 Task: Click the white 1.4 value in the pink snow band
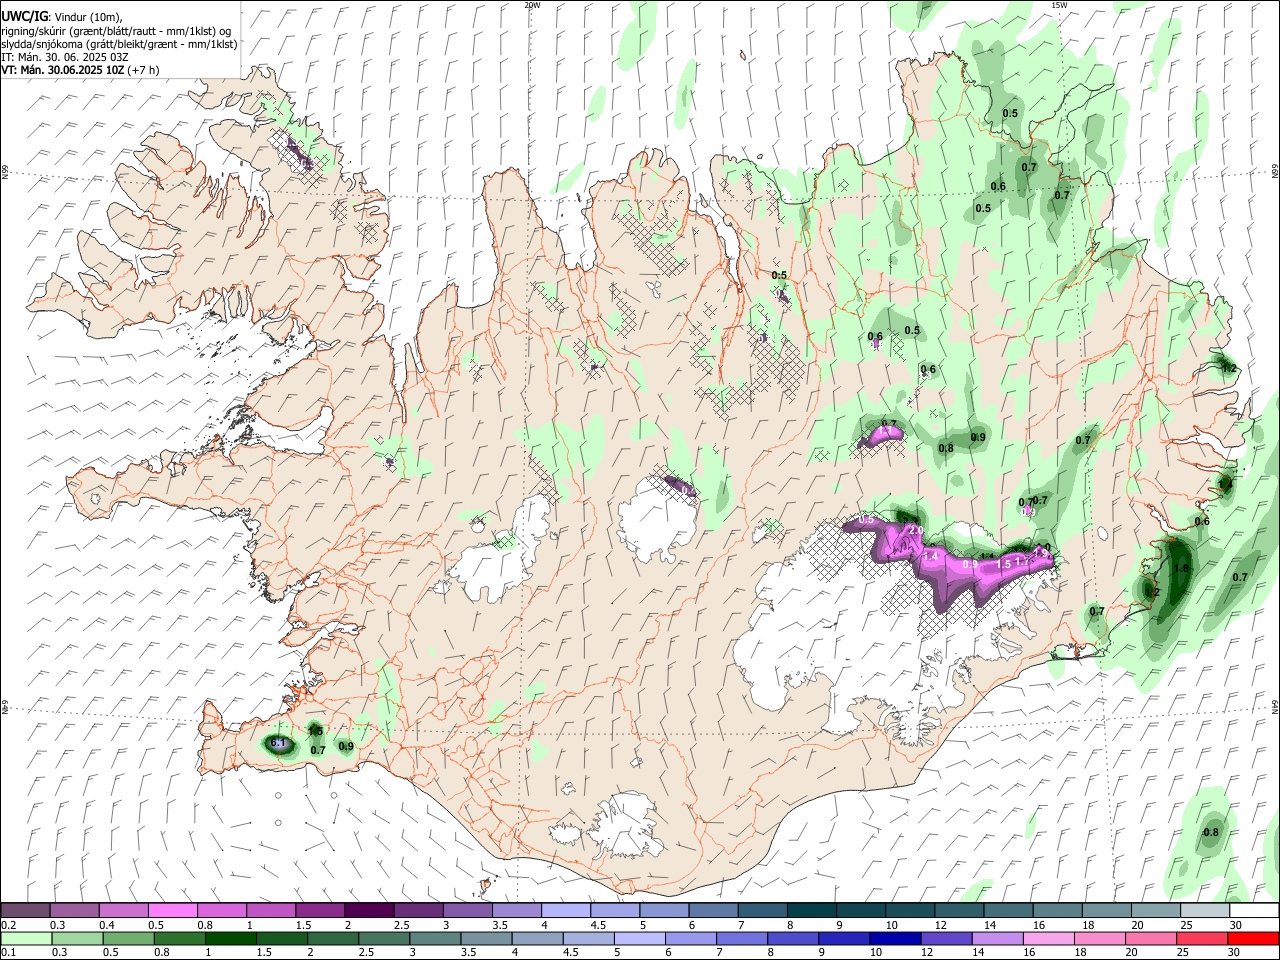tap(930, 556)
